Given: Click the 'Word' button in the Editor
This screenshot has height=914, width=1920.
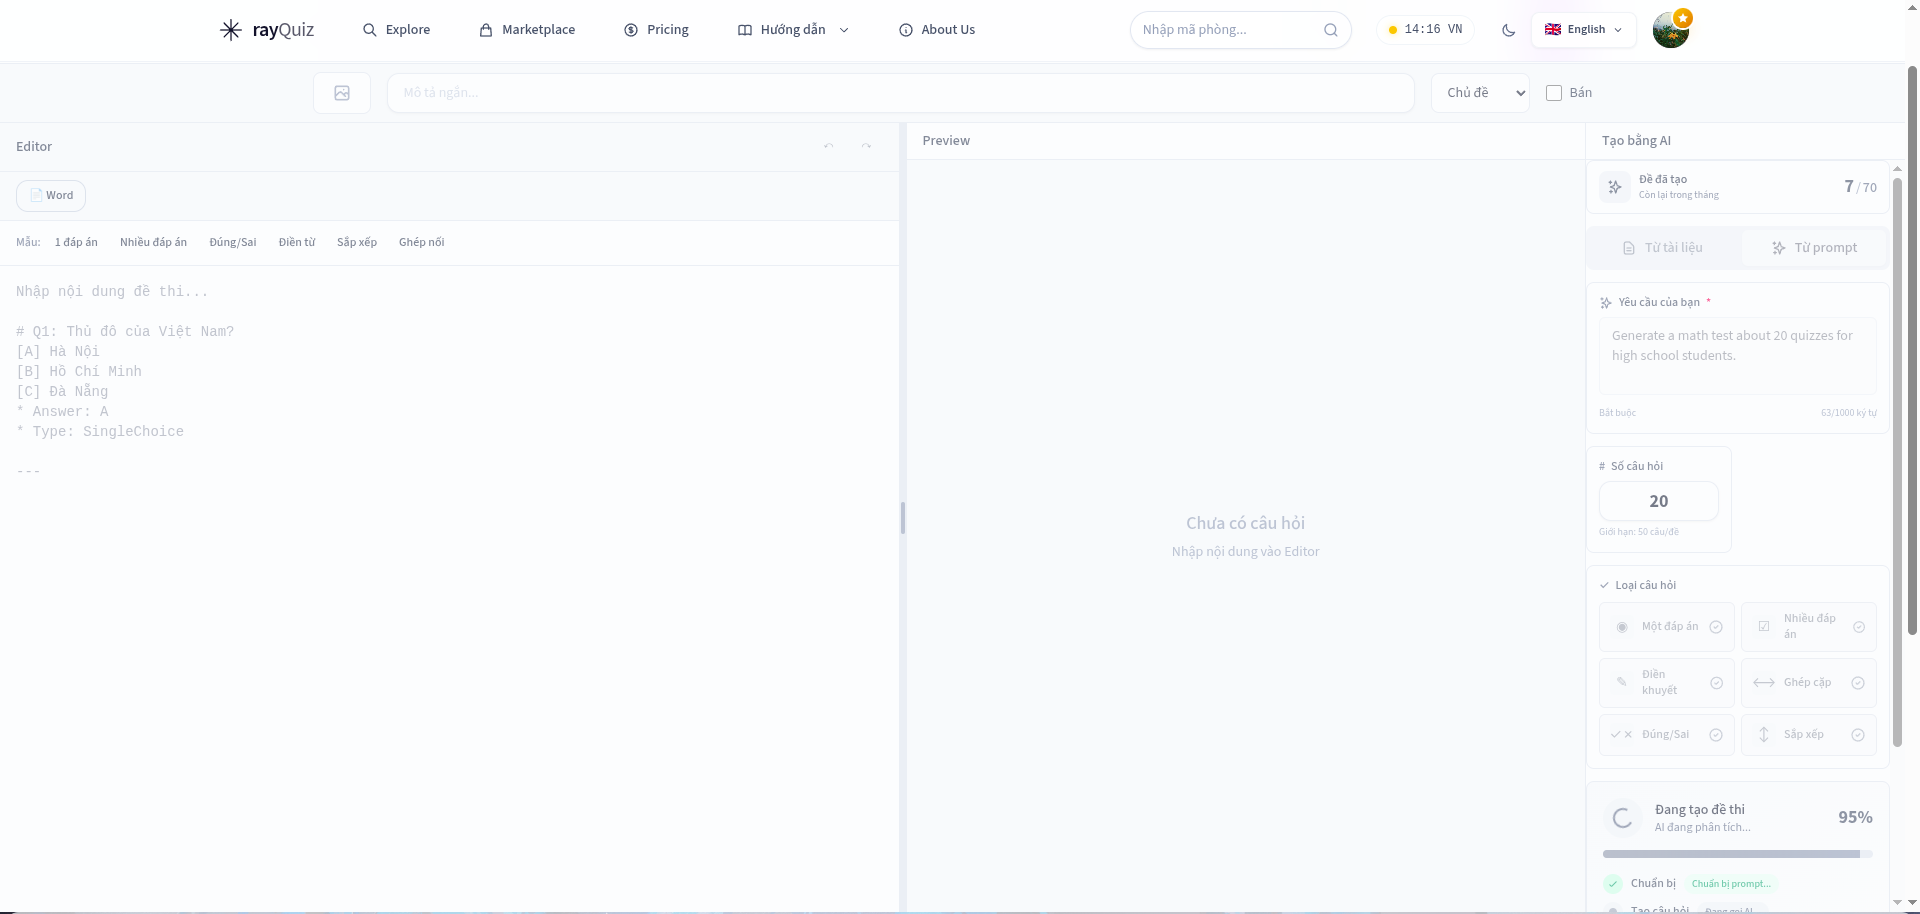Looking at the screenshot, I should (x=51, y=195).
